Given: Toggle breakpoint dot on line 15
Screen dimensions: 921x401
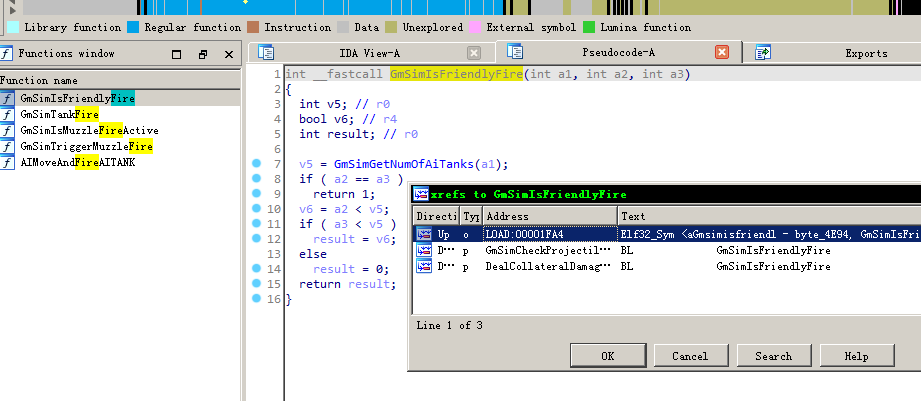Looking at the screenshot, I should point(256,283).
